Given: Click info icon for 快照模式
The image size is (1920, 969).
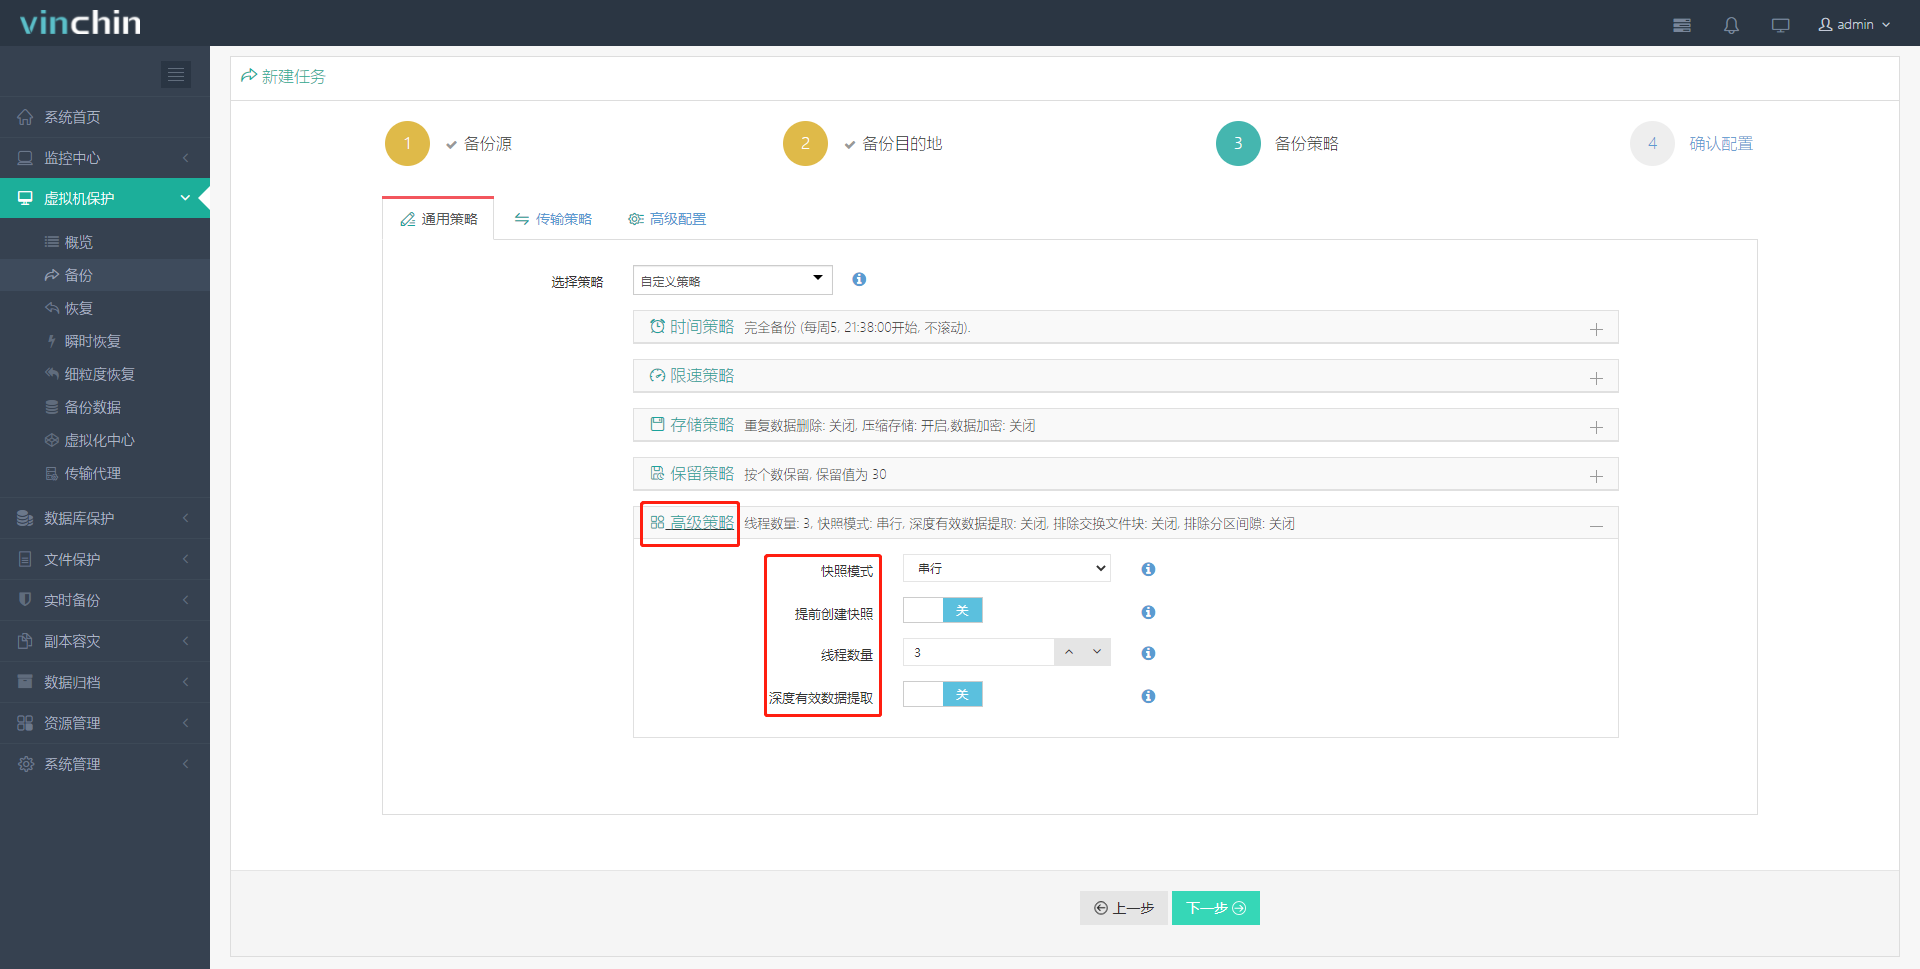Looking at the screenshot, I should pyautogui.click(x=1148, y=569).
